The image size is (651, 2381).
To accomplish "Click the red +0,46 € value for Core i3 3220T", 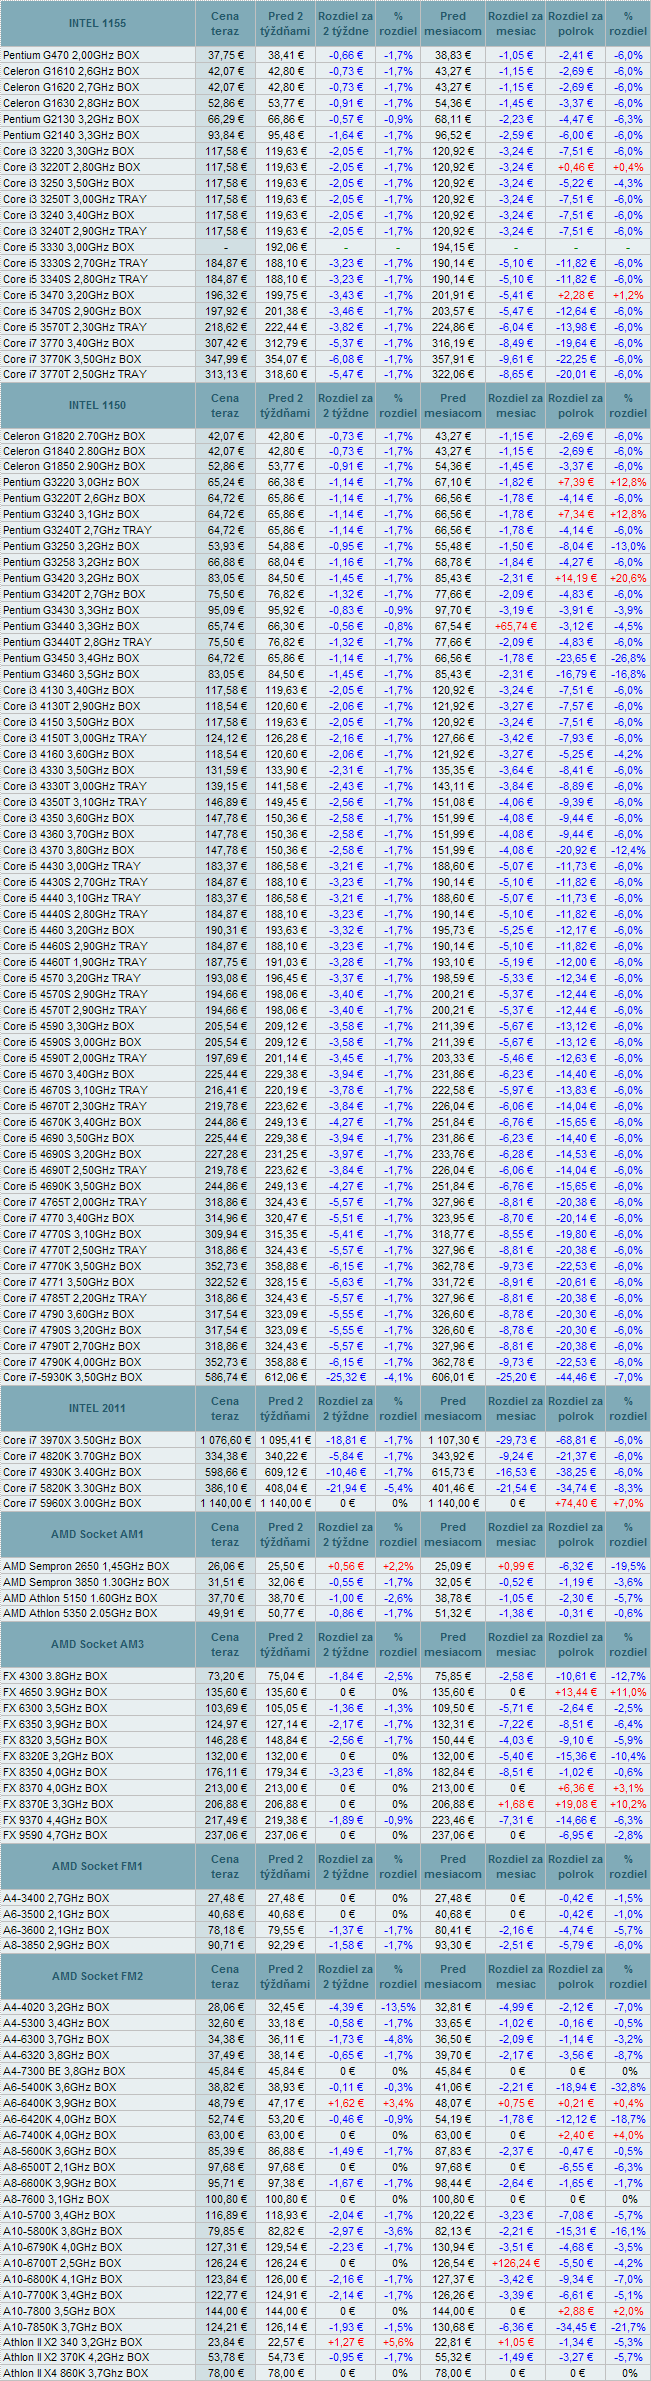I will [x=576, y=167].
